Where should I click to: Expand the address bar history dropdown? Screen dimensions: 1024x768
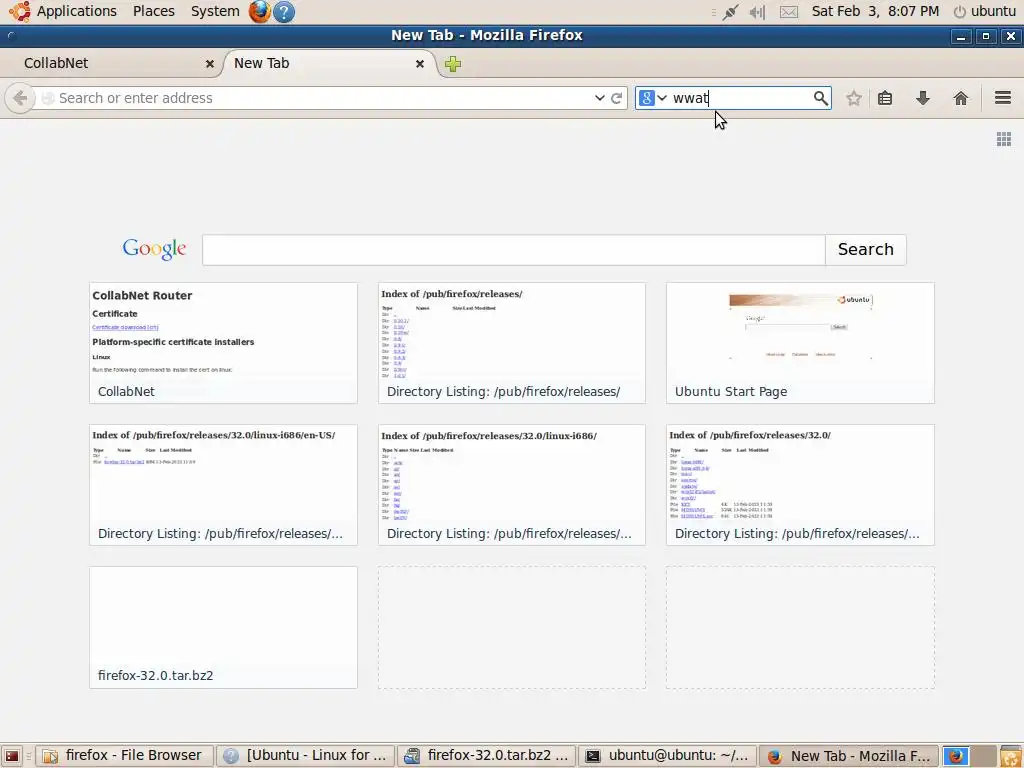coord(600,98)
